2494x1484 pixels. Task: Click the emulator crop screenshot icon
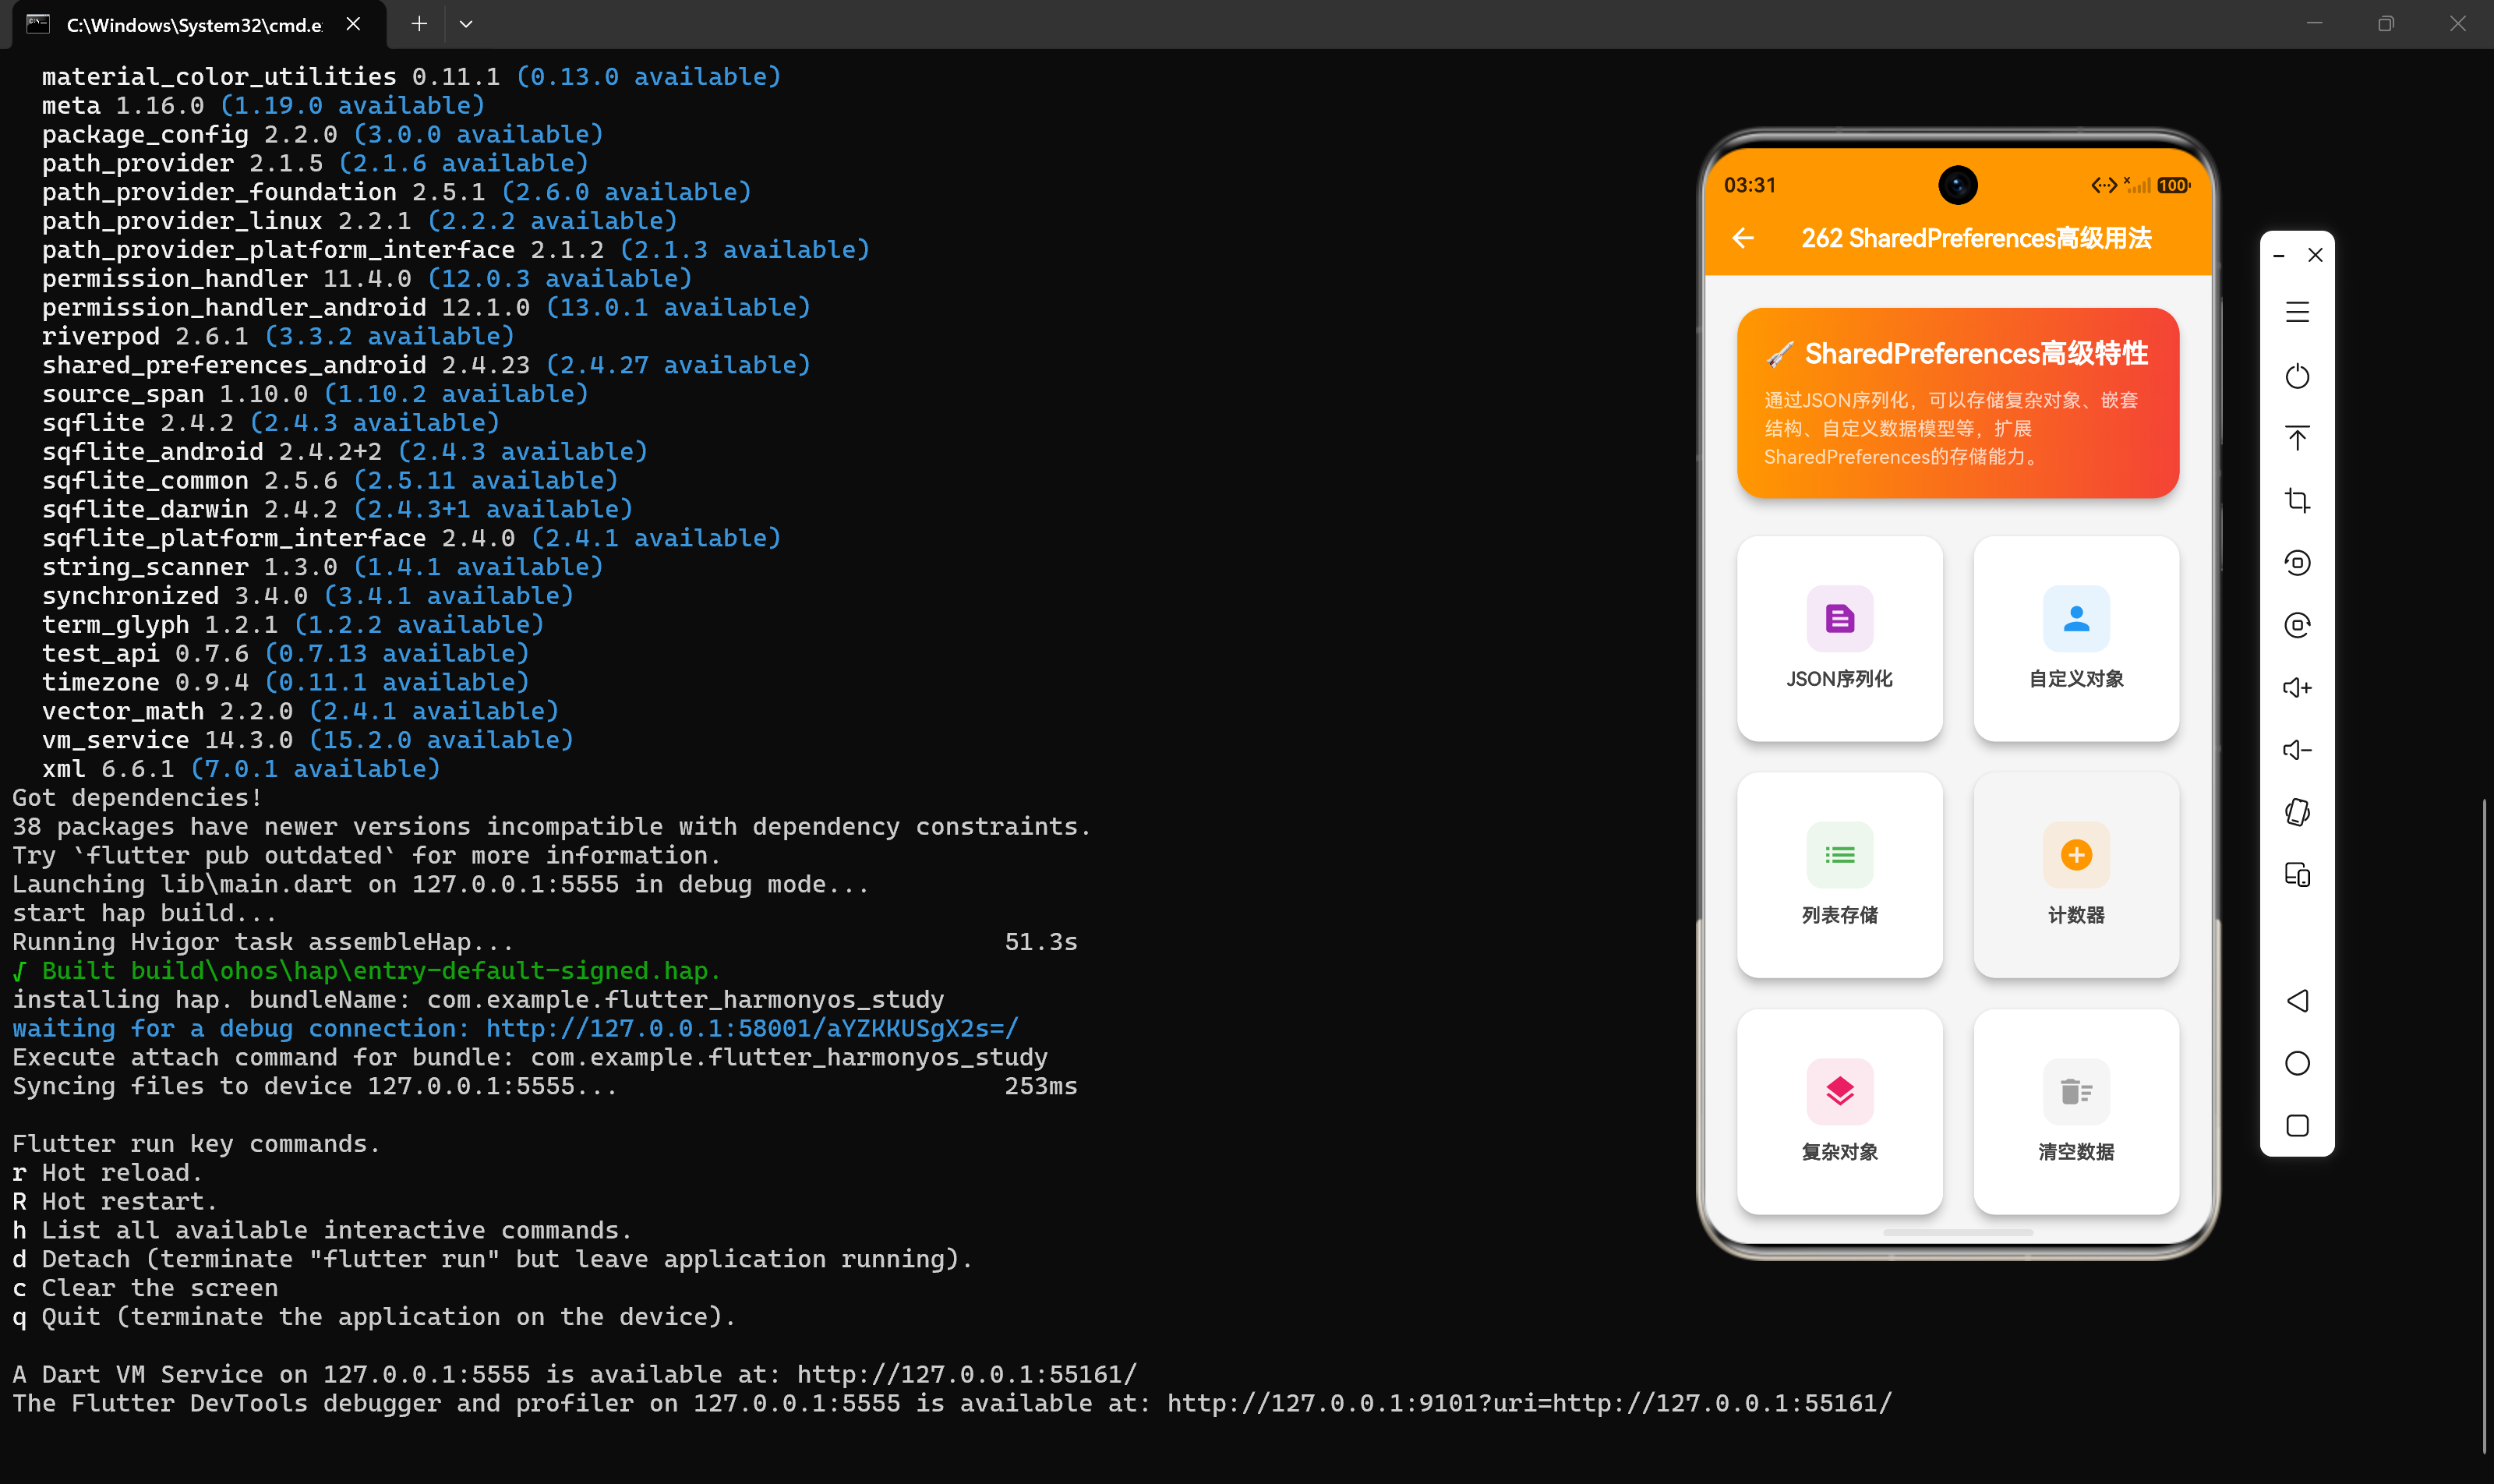pyautogui.click(x=2297, y=500)
